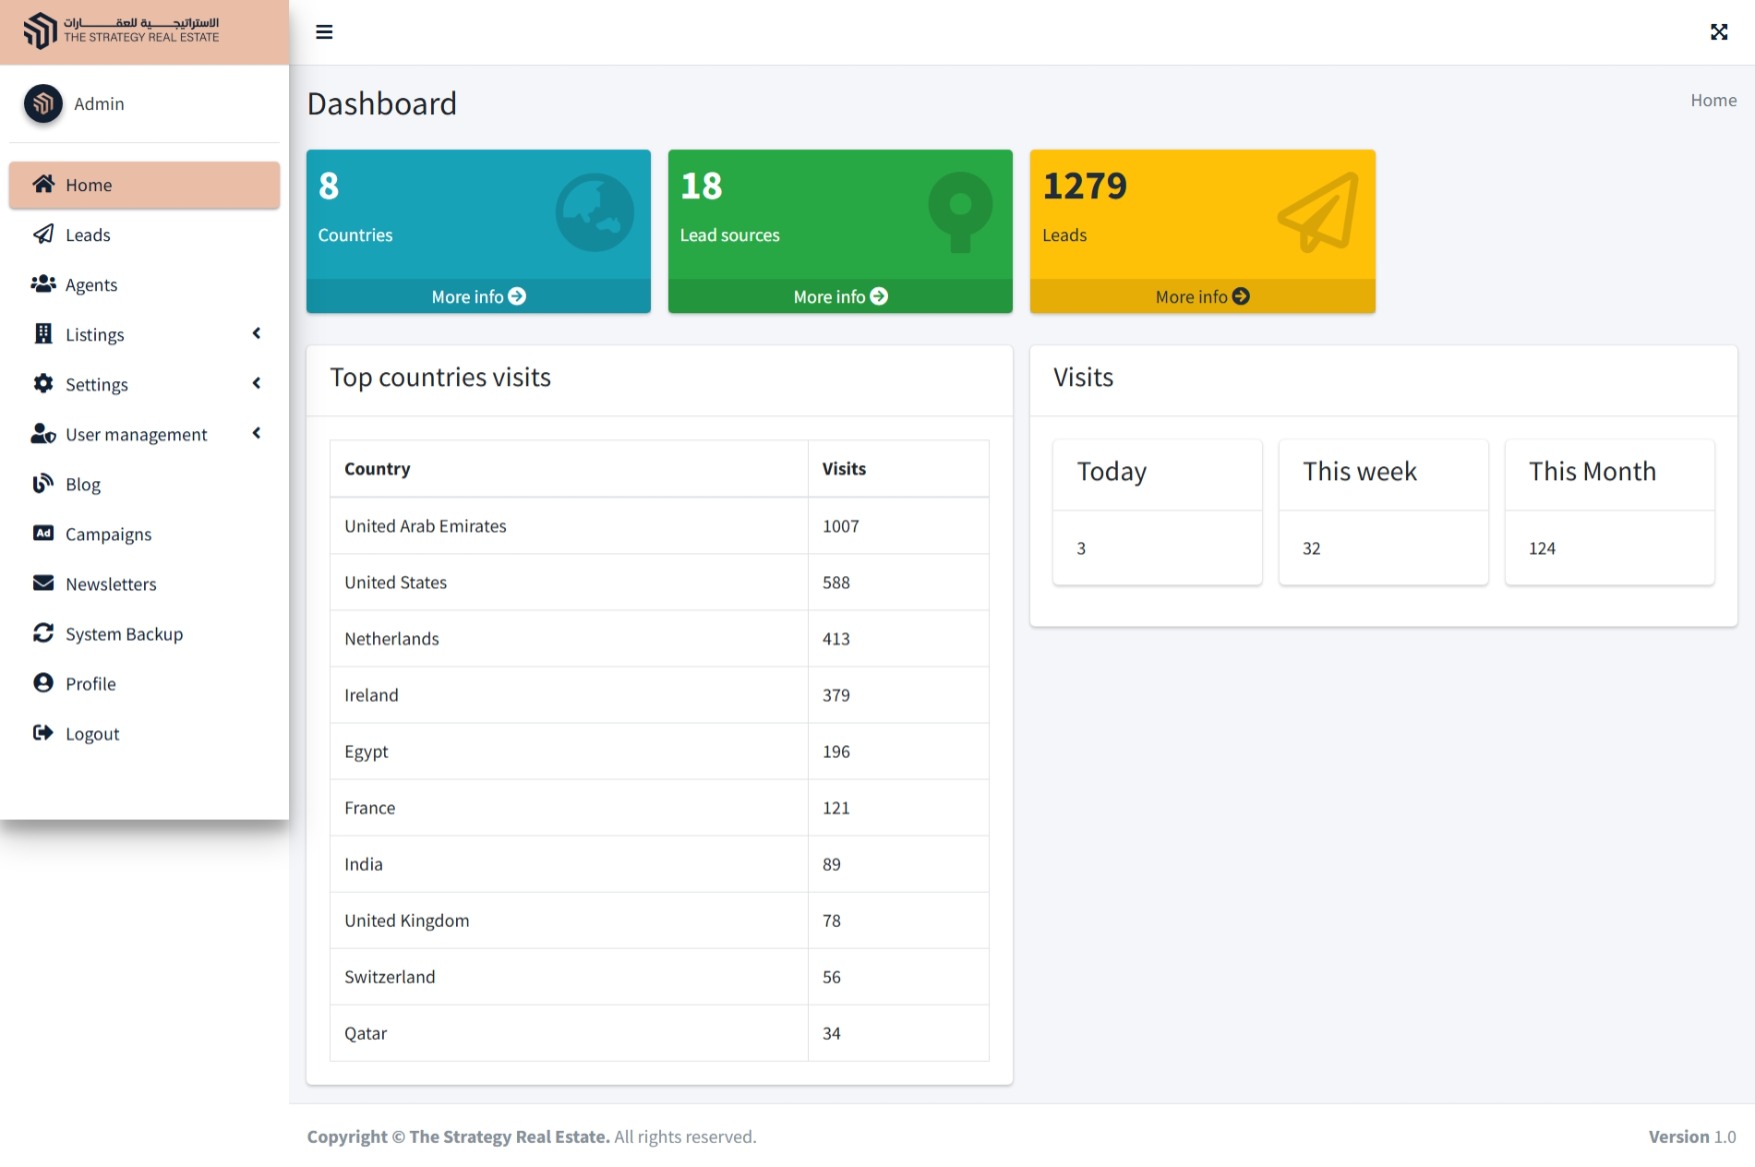Click the Admin avatar logo
This screenshot has width=1755, height=1167.
point(43,103)
